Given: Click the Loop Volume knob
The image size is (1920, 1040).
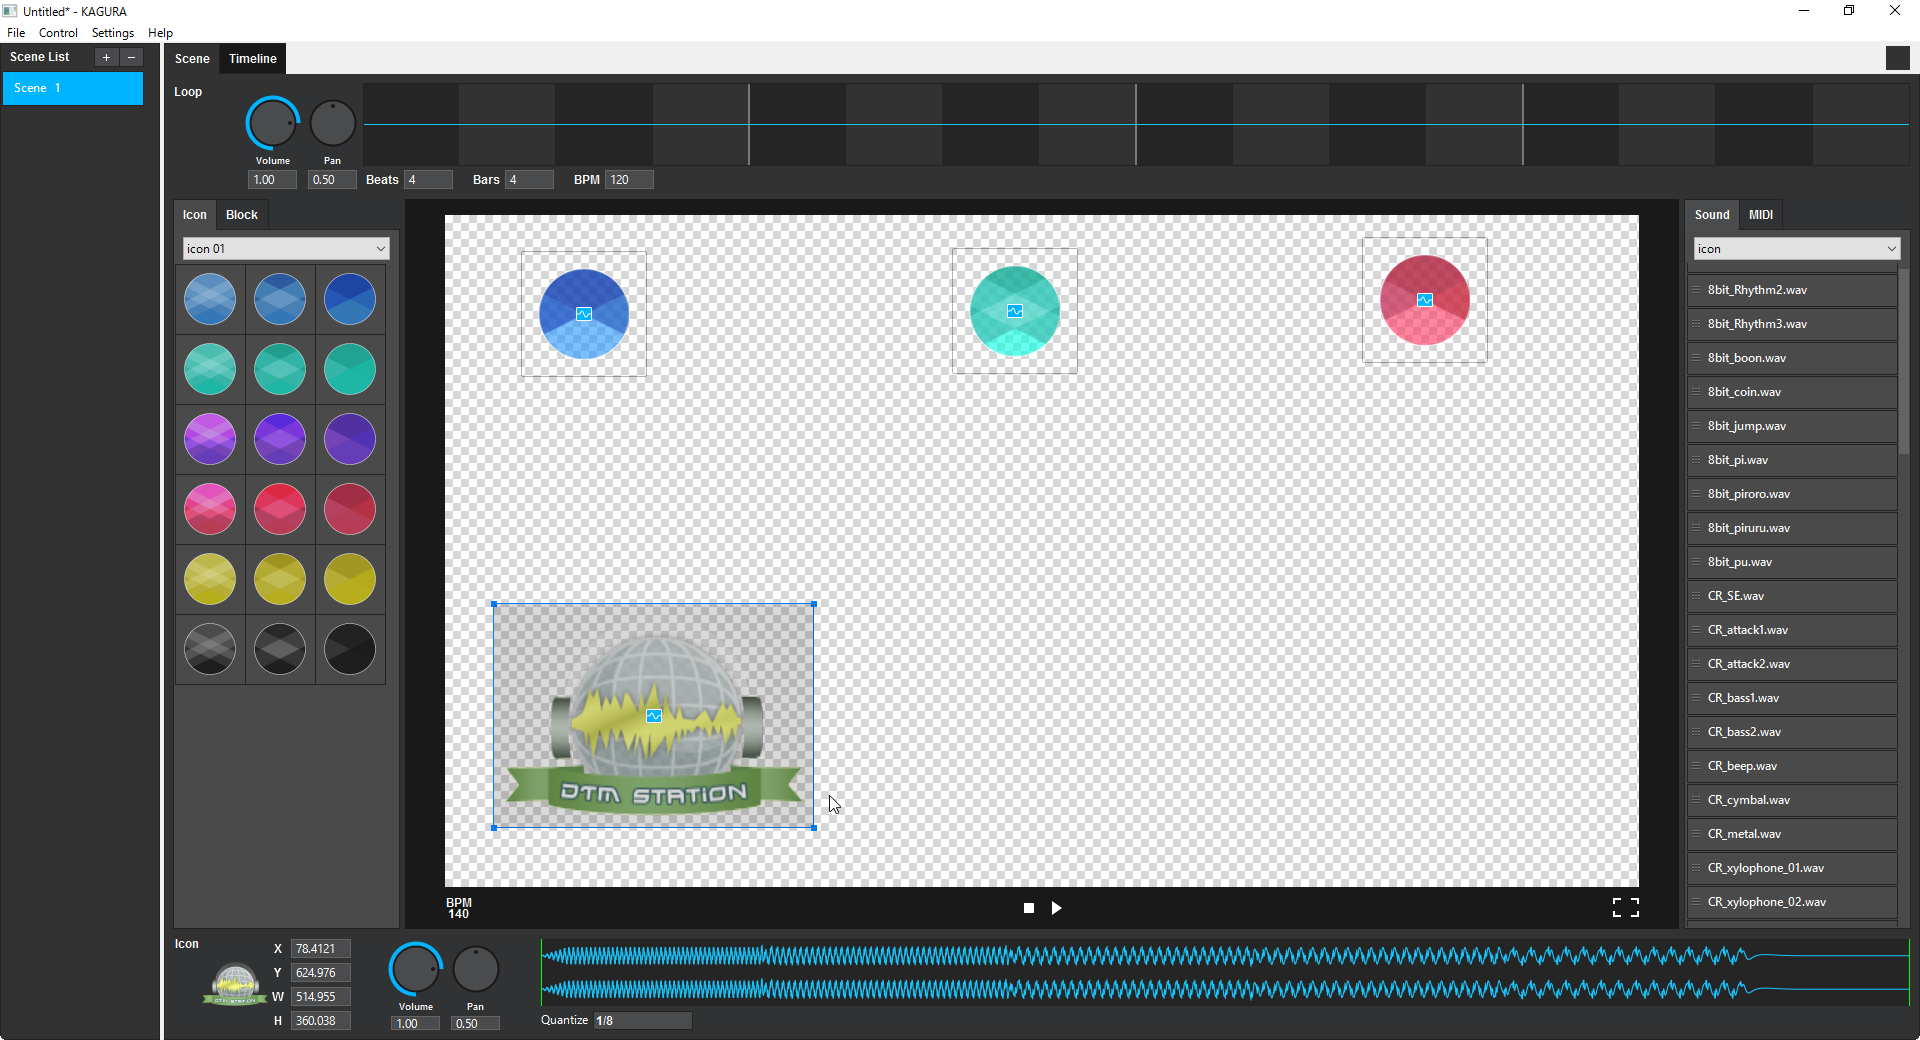Looking at the screenshot, I should [272, 124].
